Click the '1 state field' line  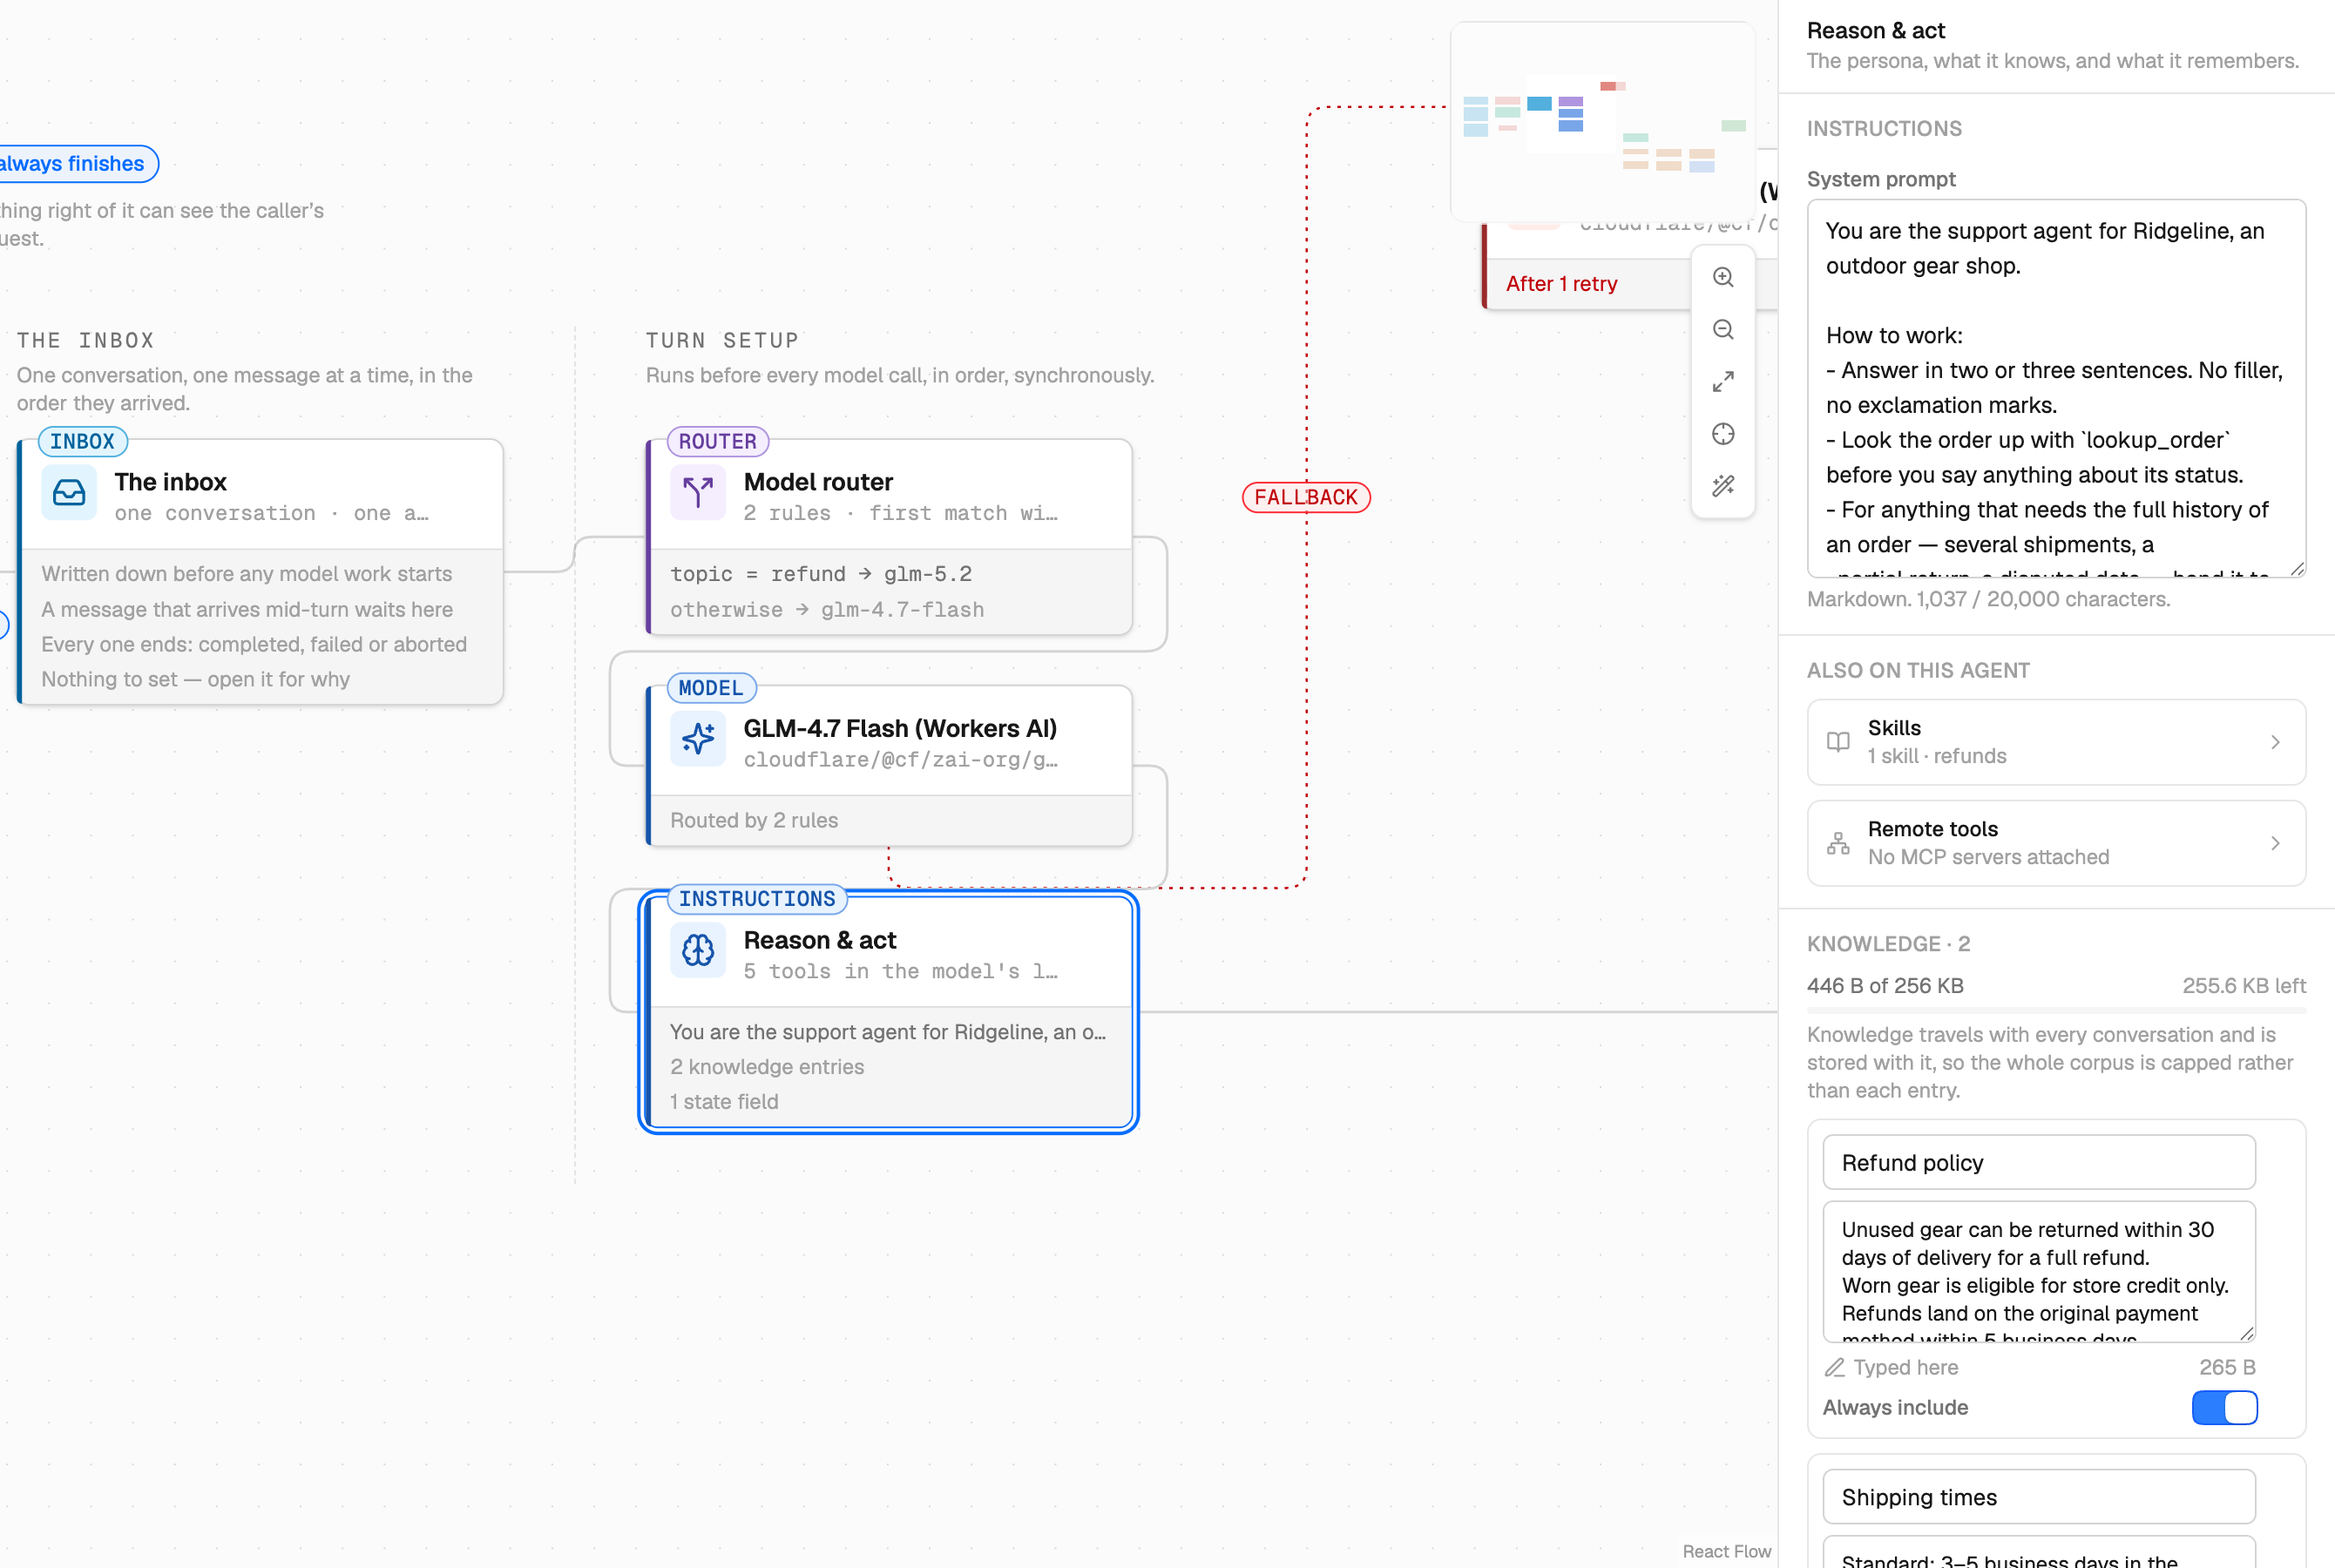pos(724,1101)
